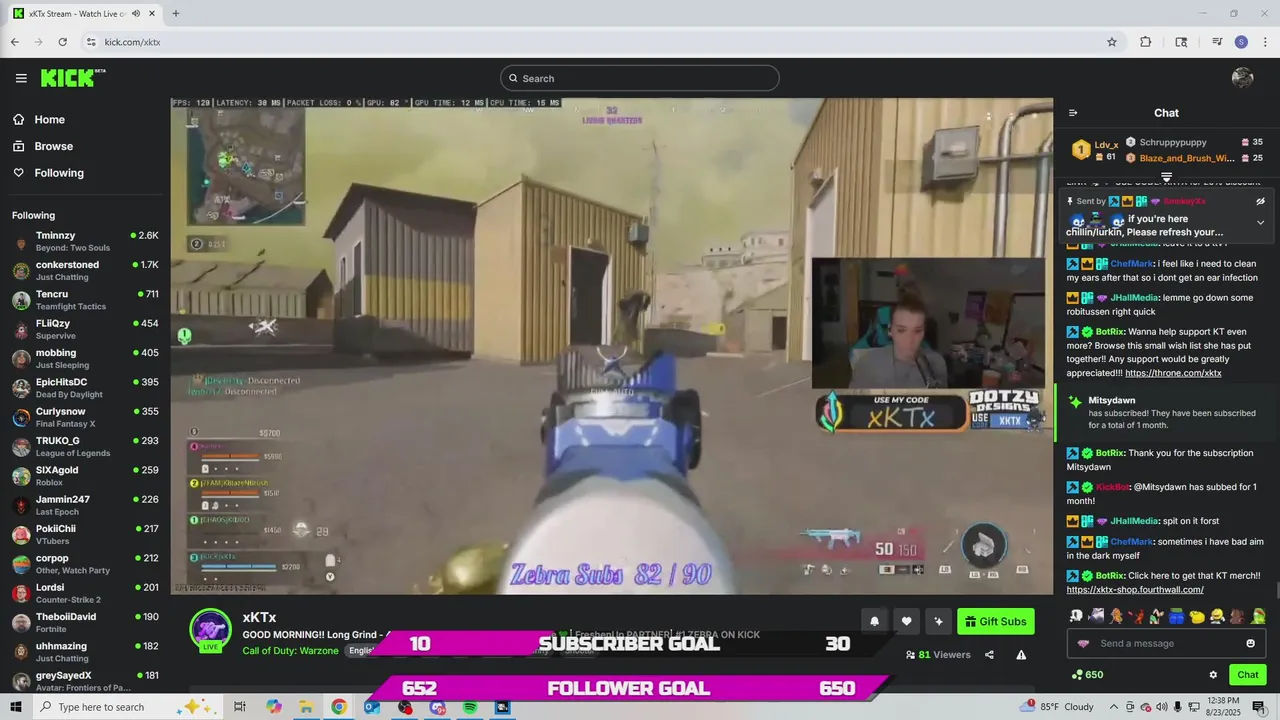This screenshot has height=720, width=1280.
Task: Click the top gifter Ldv_x name
Action: pos(1106,145)
